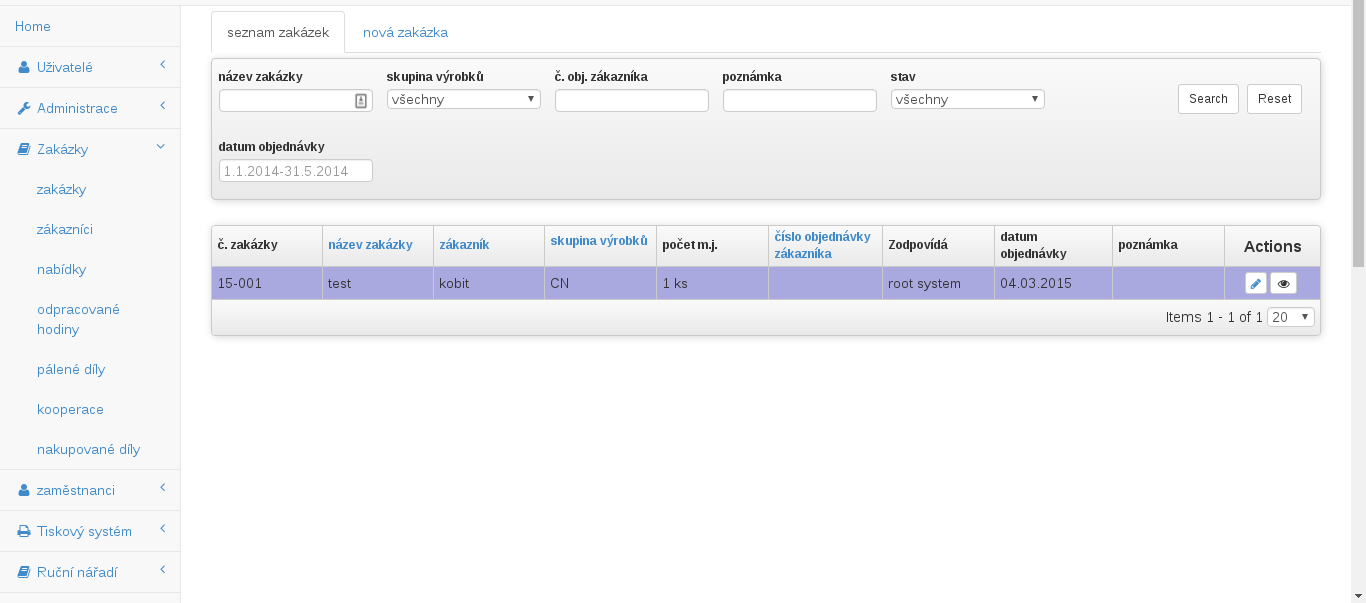Click the printer icon beside Tiskový systém
Image resolution: width=1366 pixels, height=603 pixels.
24,532
